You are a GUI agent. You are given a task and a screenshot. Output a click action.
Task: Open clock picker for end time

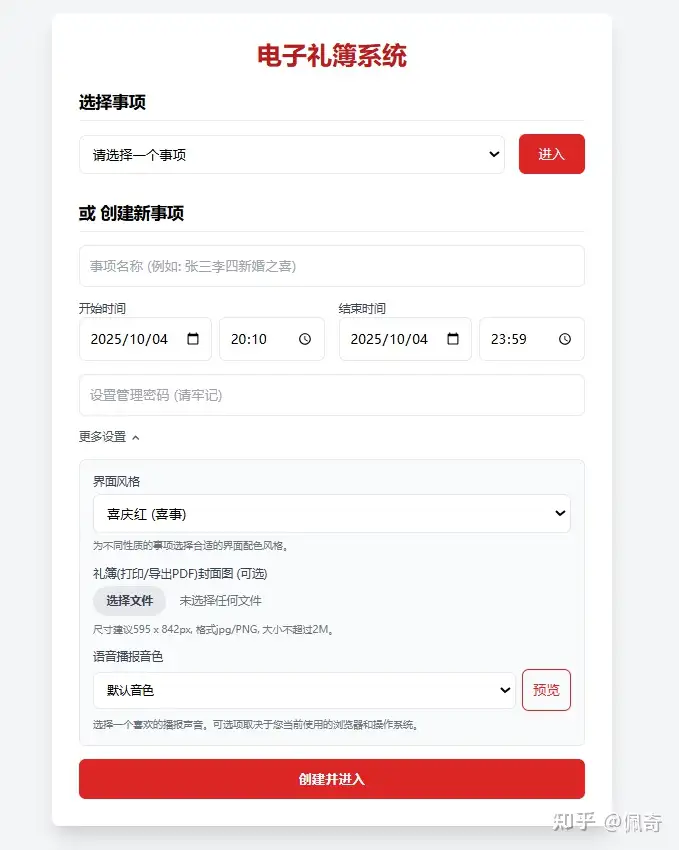565,339
